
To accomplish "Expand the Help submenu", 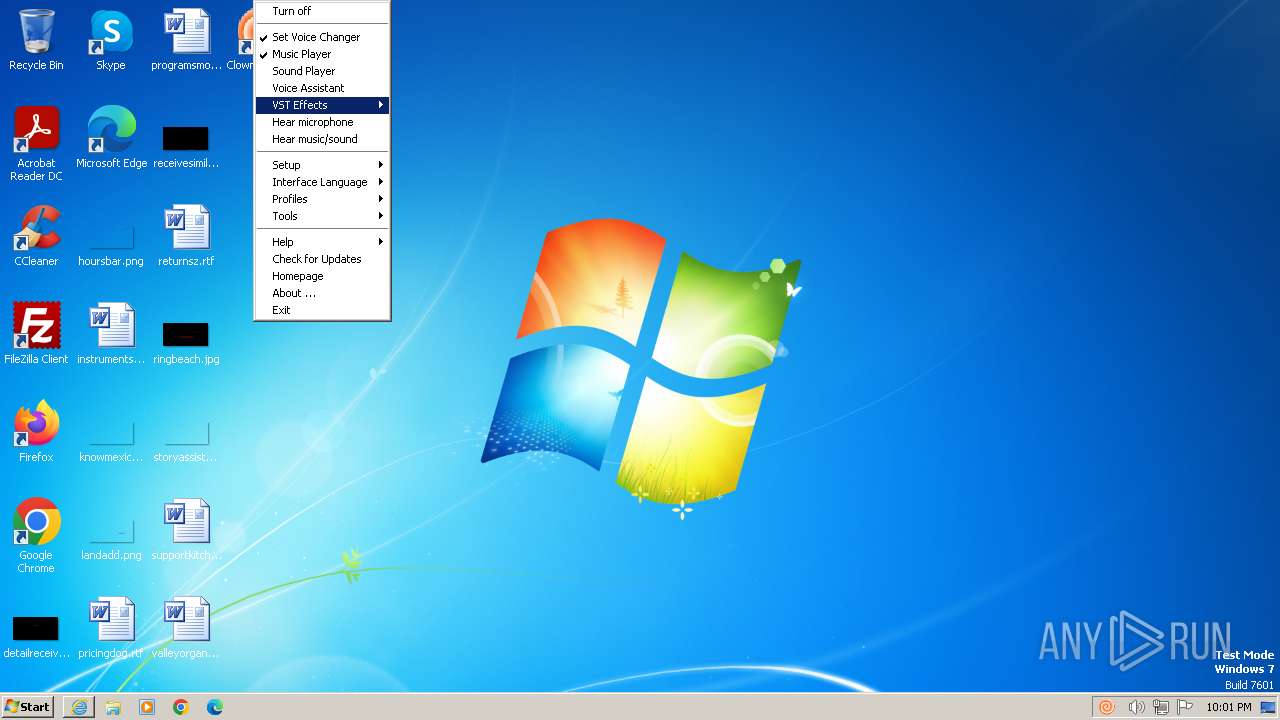I will [x=322, y=242].
